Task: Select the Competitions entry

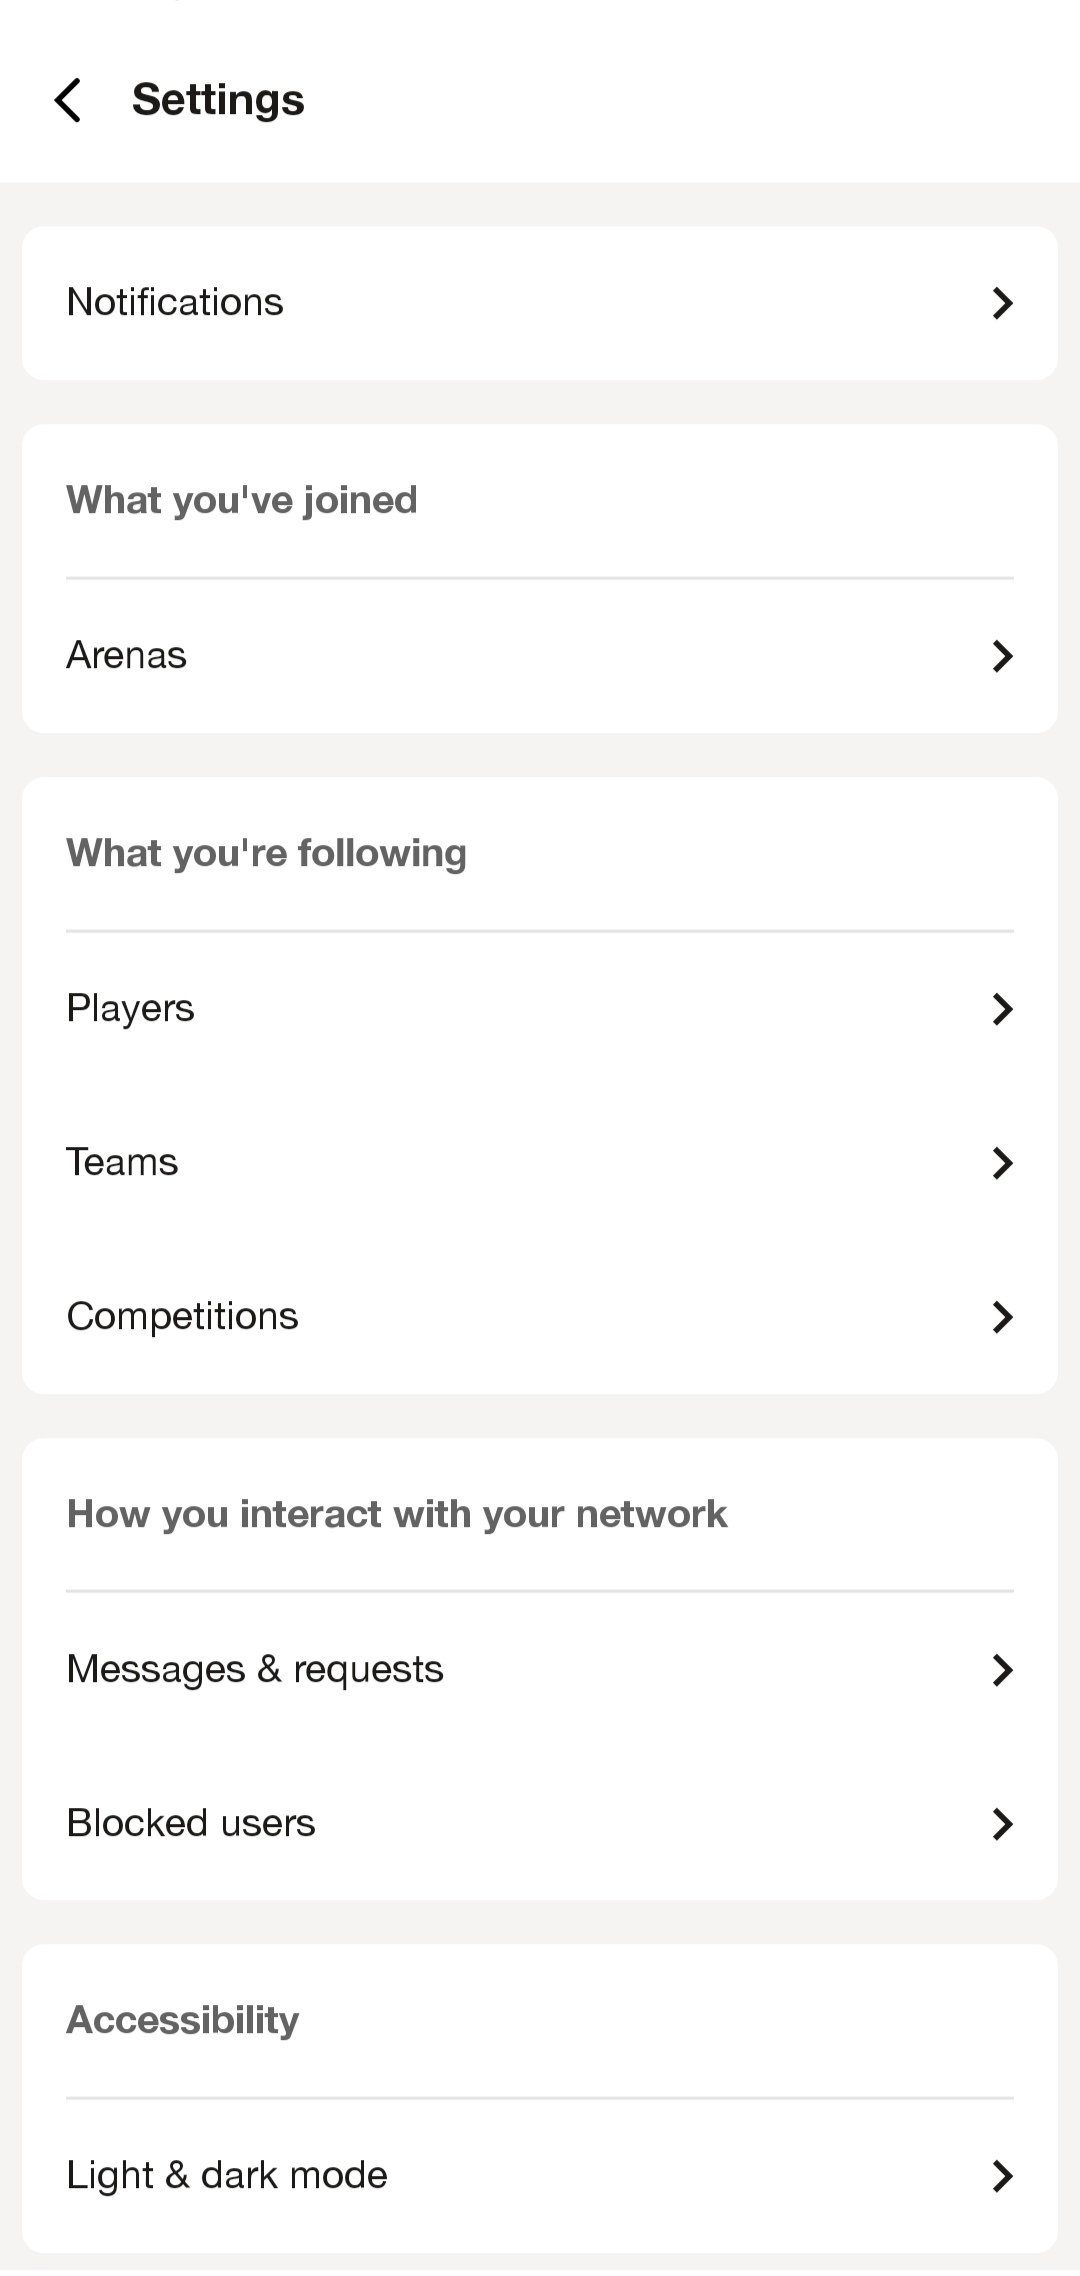Action: (183, 1316)
